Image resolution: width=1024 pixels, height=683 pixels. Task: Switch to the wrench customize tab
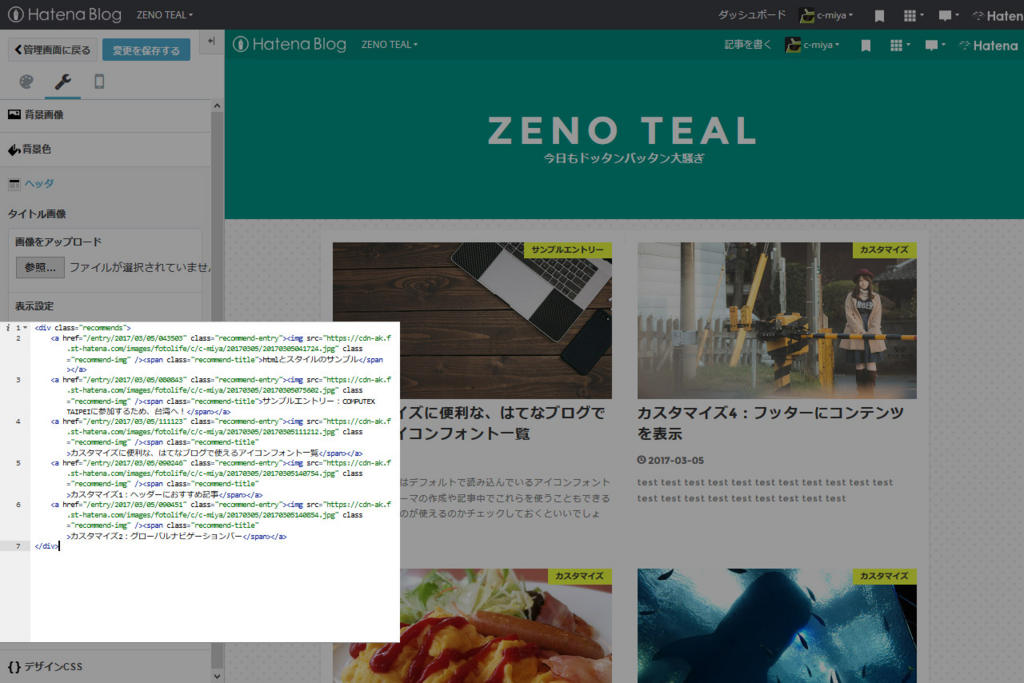(x=63, y=82)
